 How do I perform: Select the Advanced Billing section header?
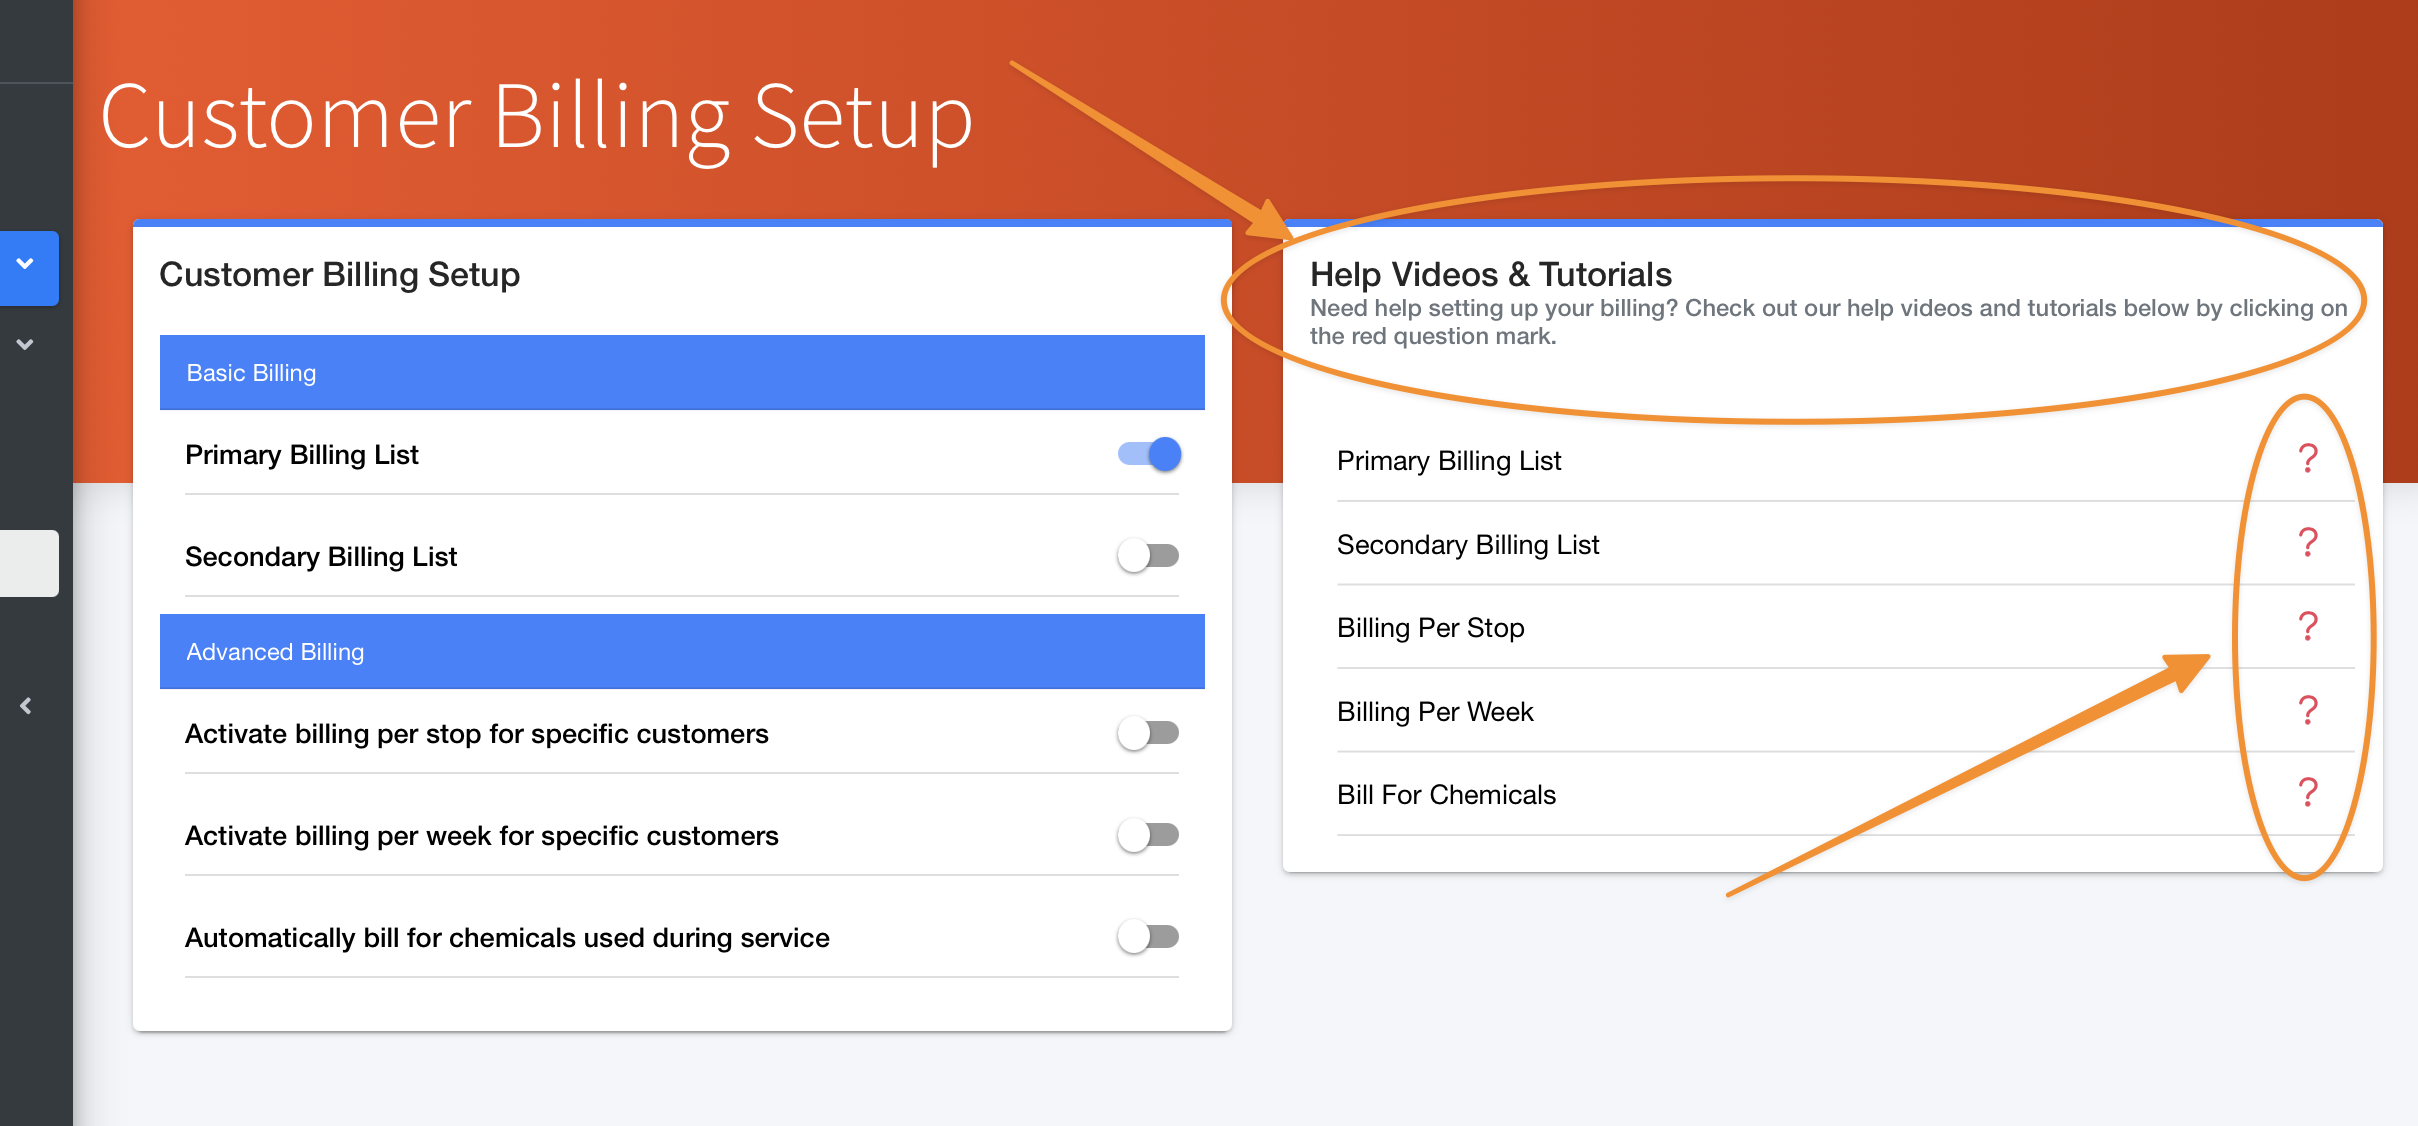click(x=682, y=652)
